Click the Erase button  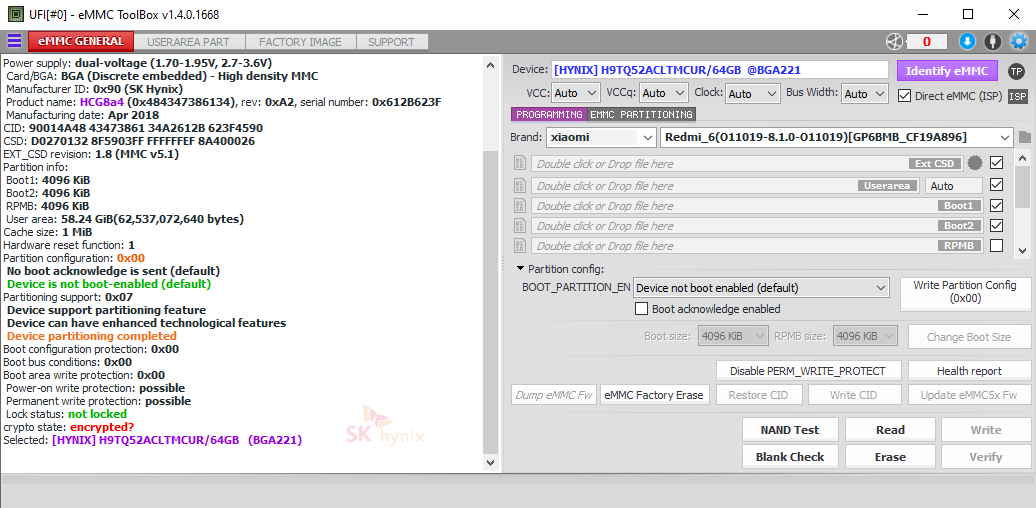[x=890, y=456]
